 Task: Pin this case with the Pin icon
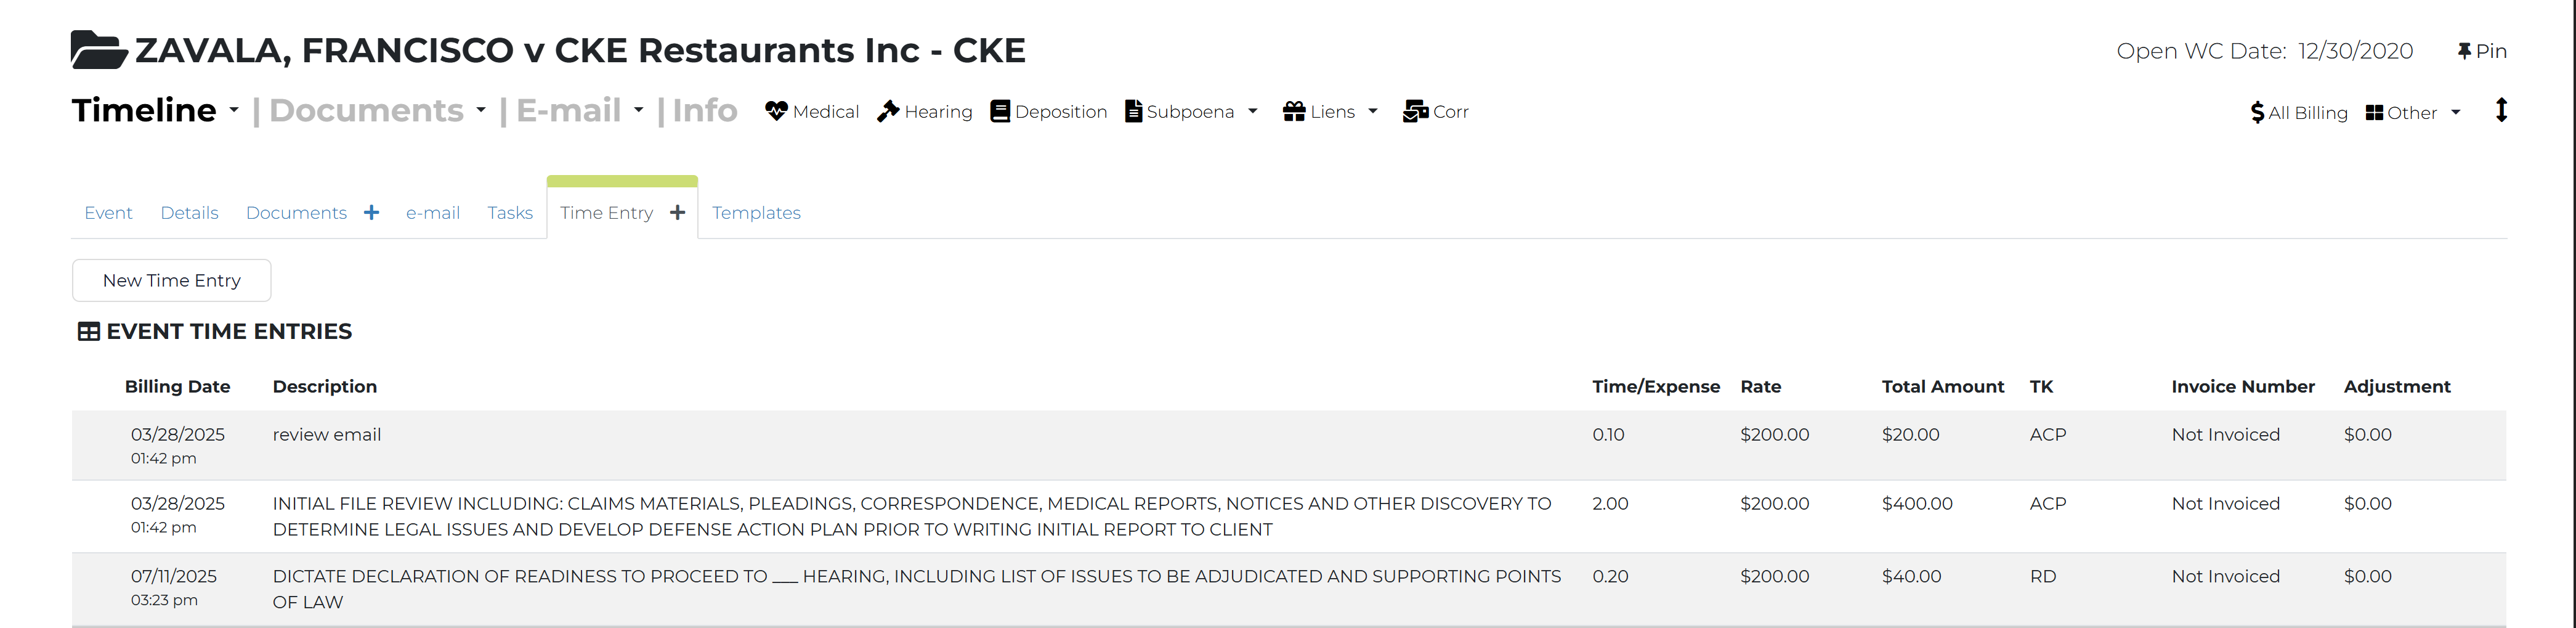point(2464,51)
